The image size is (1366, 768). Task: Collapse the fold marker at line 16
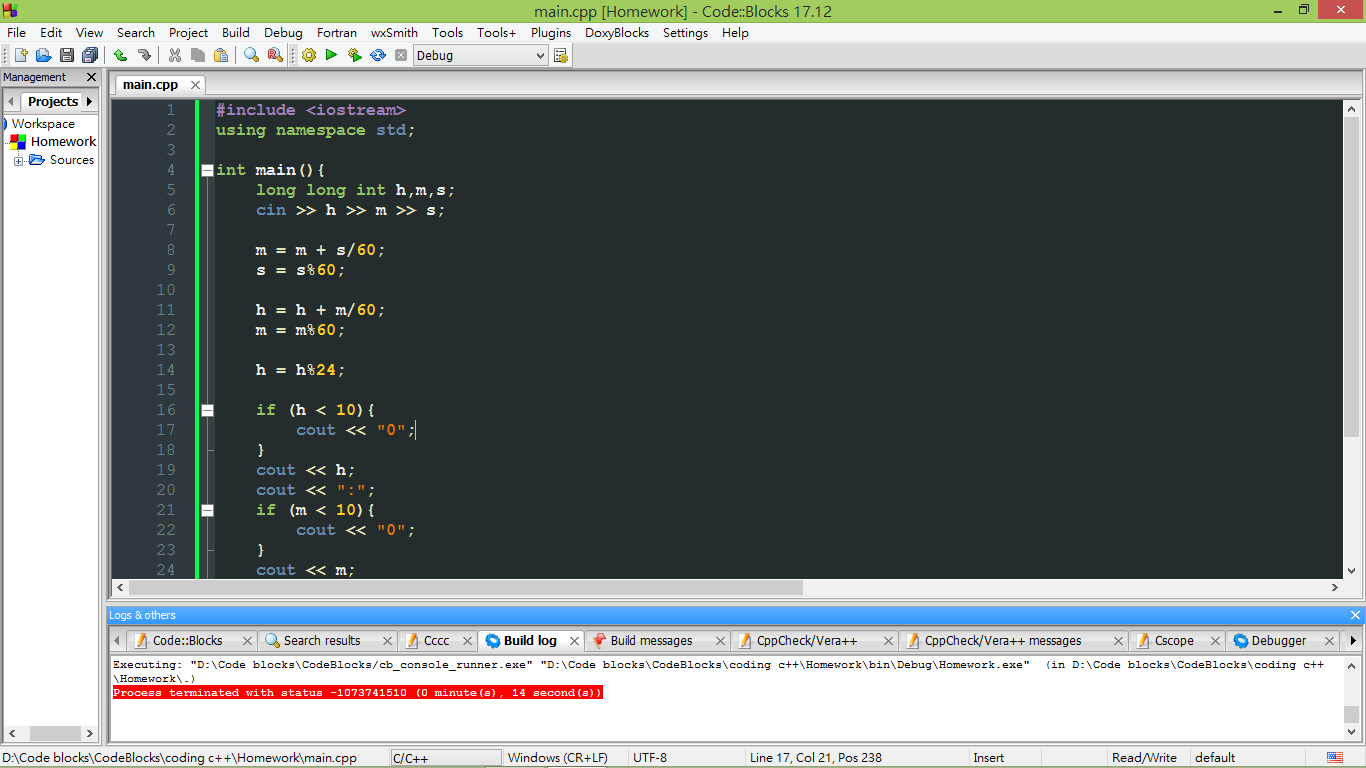[x=207, y=410]
